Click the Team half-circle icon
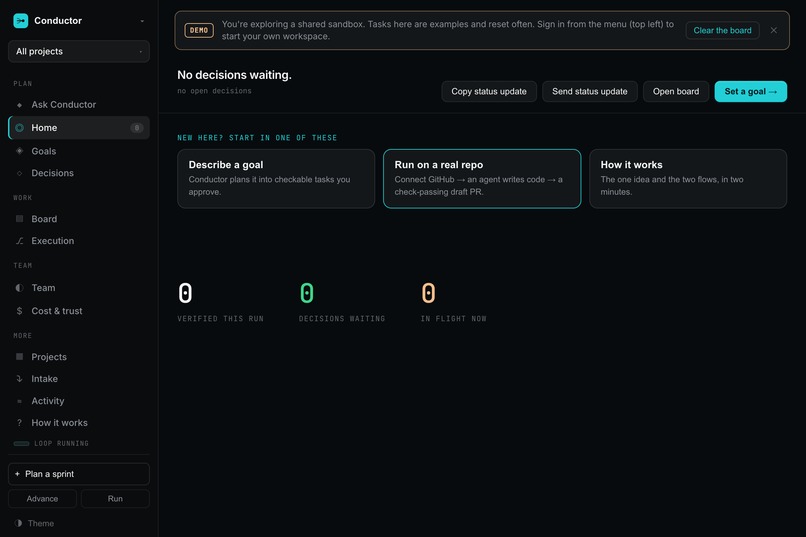Image resolution: width=806 pixels, height=537 pixels. (20, 288)
